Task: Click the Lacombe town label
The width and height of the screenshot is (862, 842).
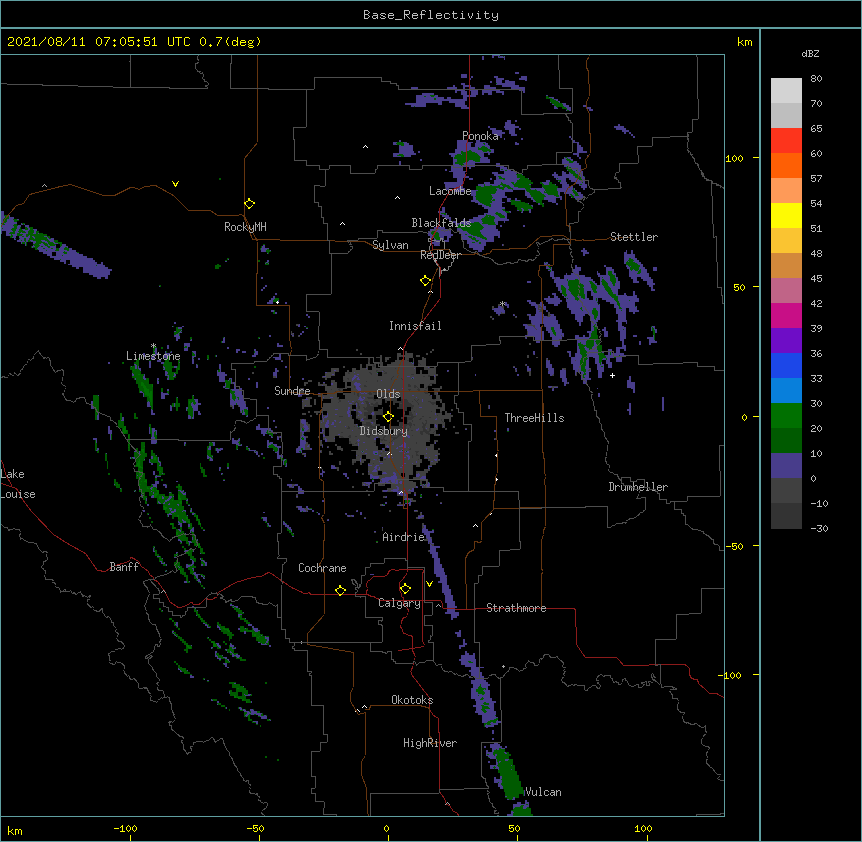Action: (450, 191)
